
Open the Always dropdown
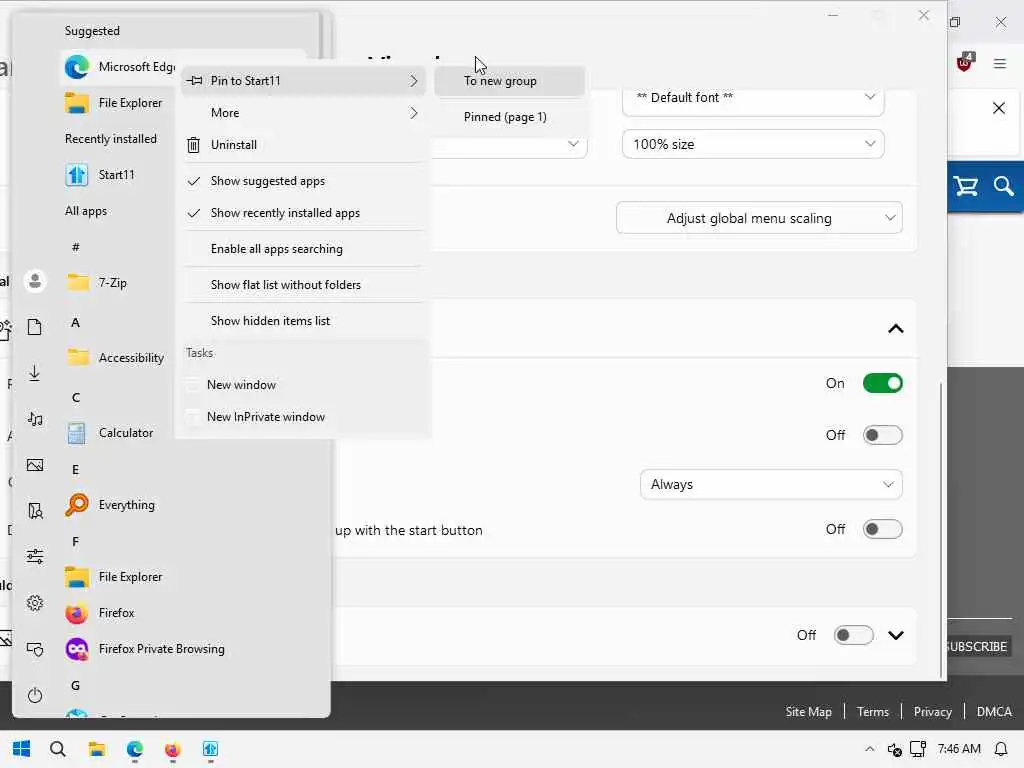[771, 485]
